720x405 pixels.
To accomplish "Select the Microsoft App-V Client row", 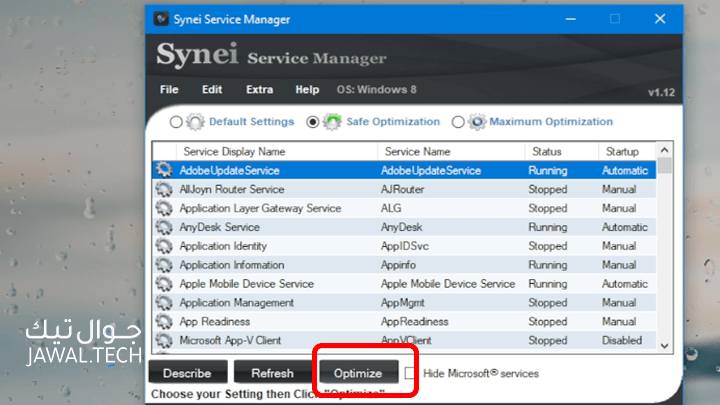I will pos(404,340).
